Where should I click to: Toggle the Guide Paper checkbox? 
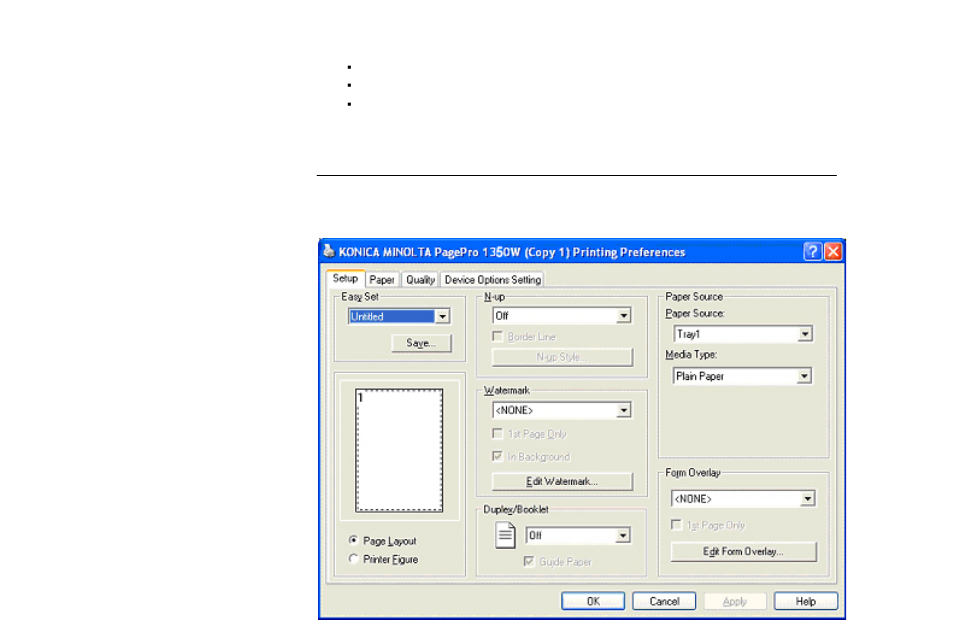click(529, 561)
